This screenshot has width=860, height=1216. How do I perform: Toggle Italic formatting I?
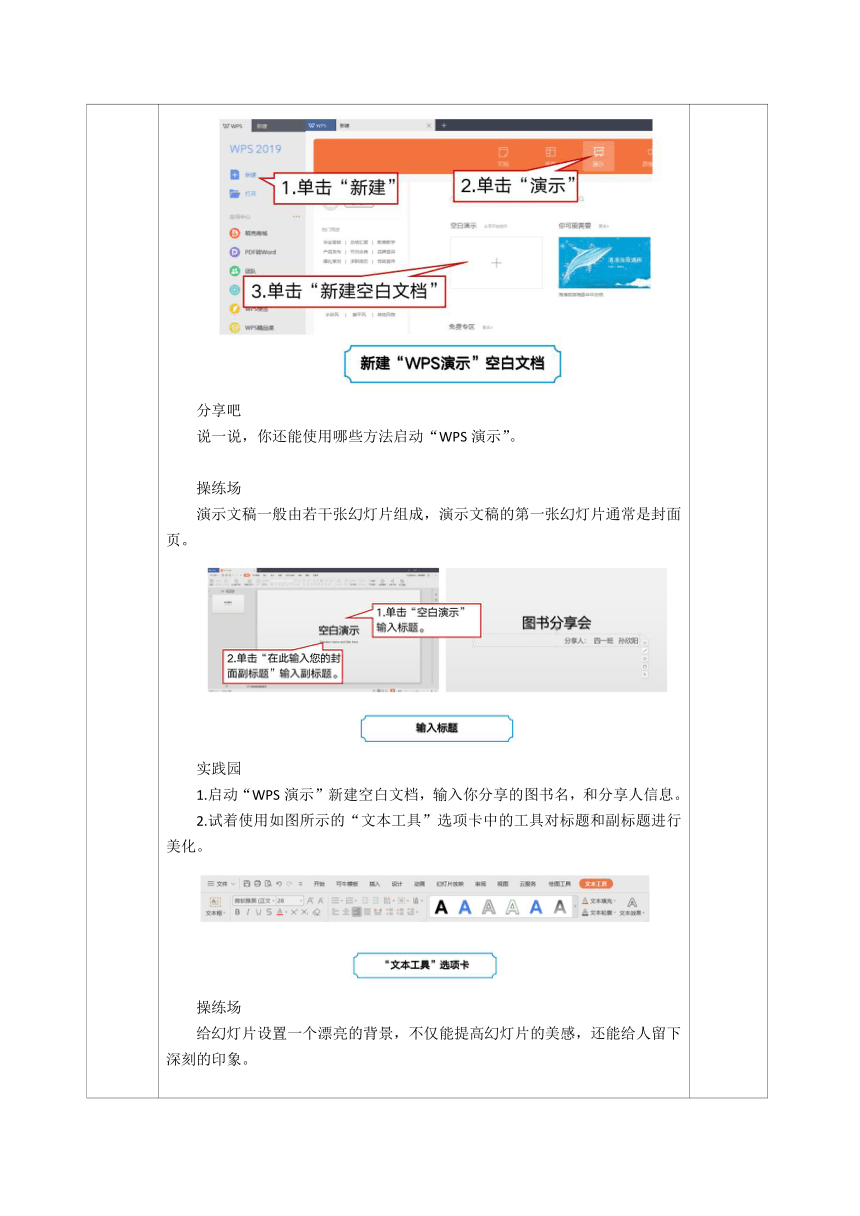coord(248,913)
